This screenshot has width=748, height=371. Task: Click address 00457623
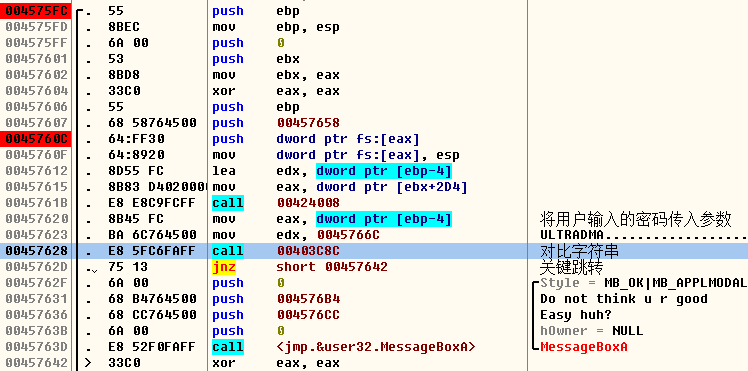(x=36, y=235)
